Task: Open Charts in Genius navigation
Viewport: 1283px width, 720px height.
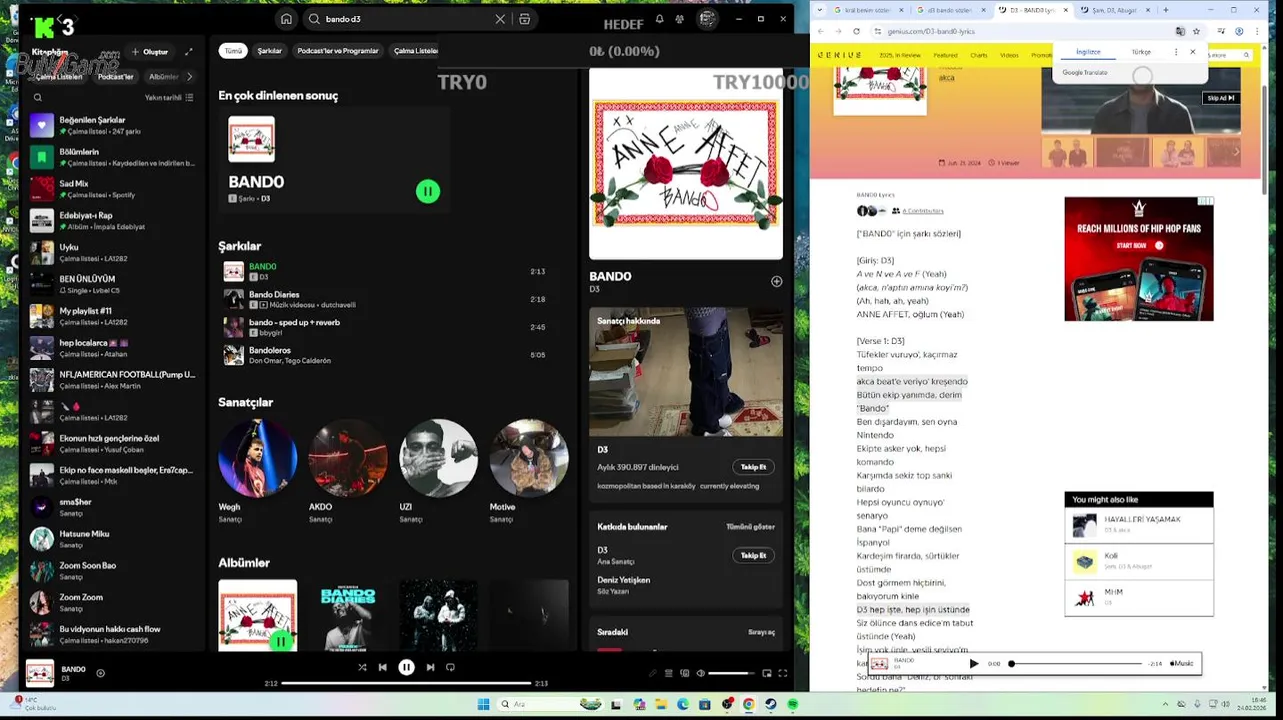Action: point(979,55)
